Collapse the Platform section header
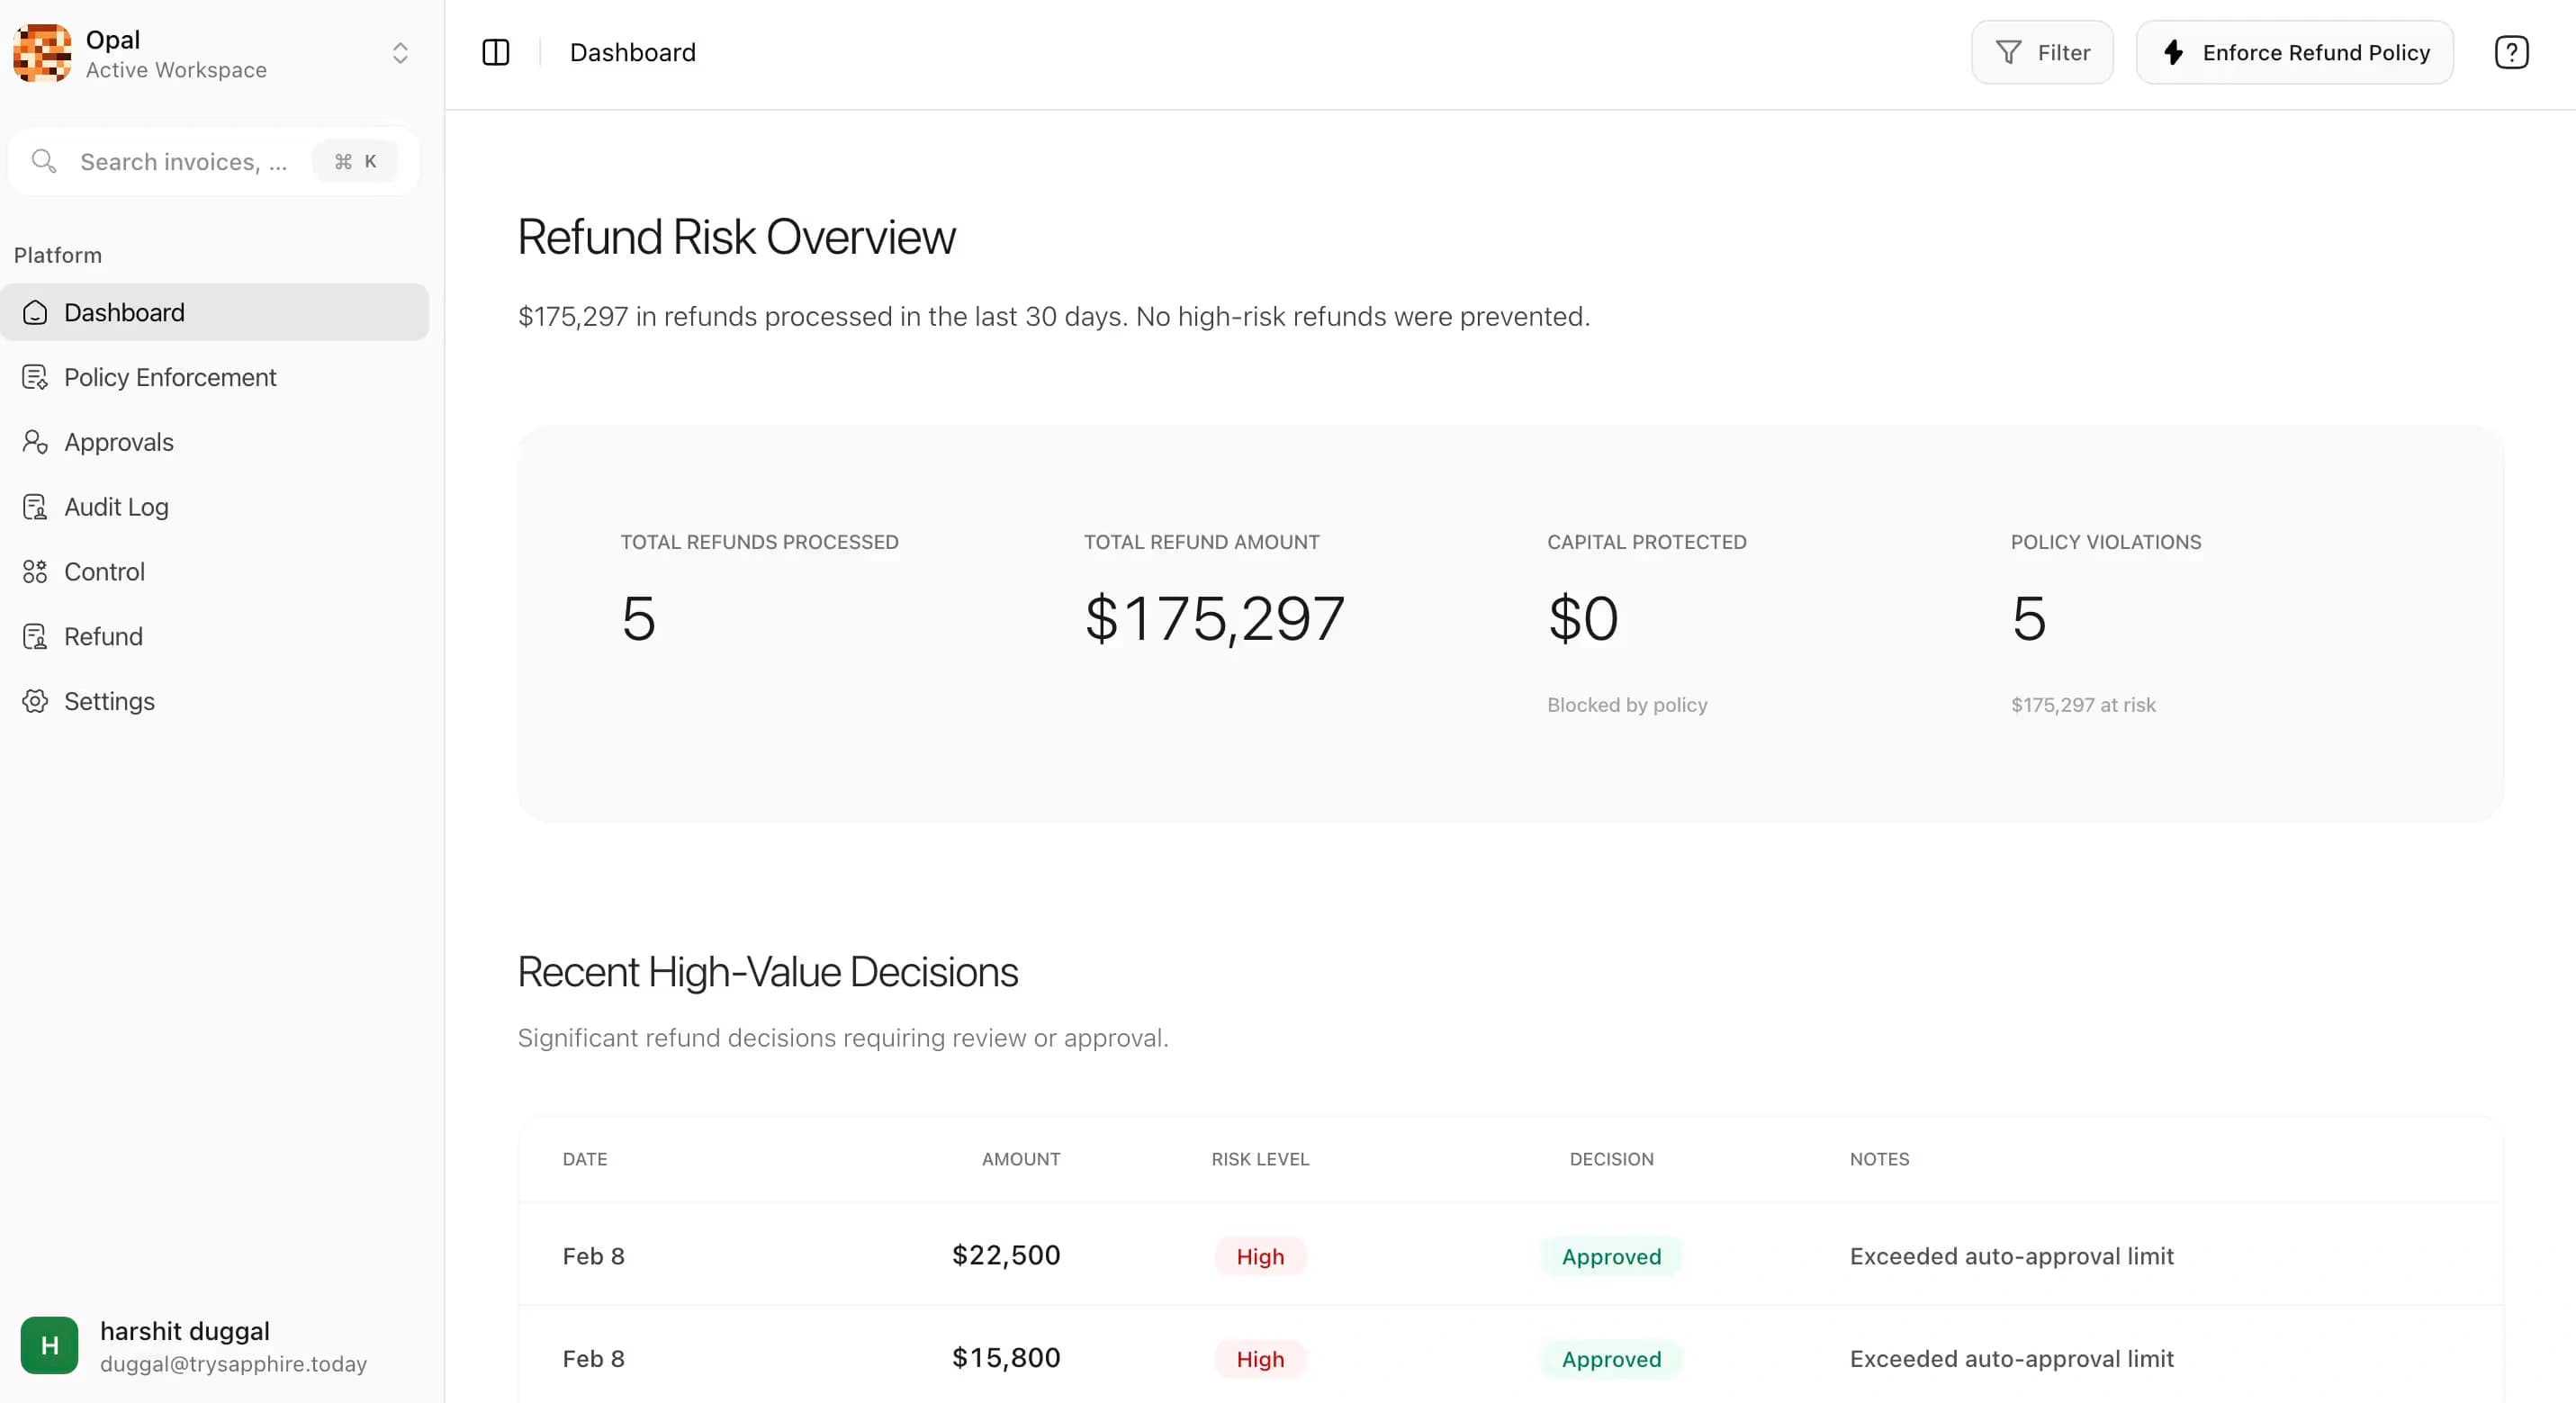 coord(57,254)
